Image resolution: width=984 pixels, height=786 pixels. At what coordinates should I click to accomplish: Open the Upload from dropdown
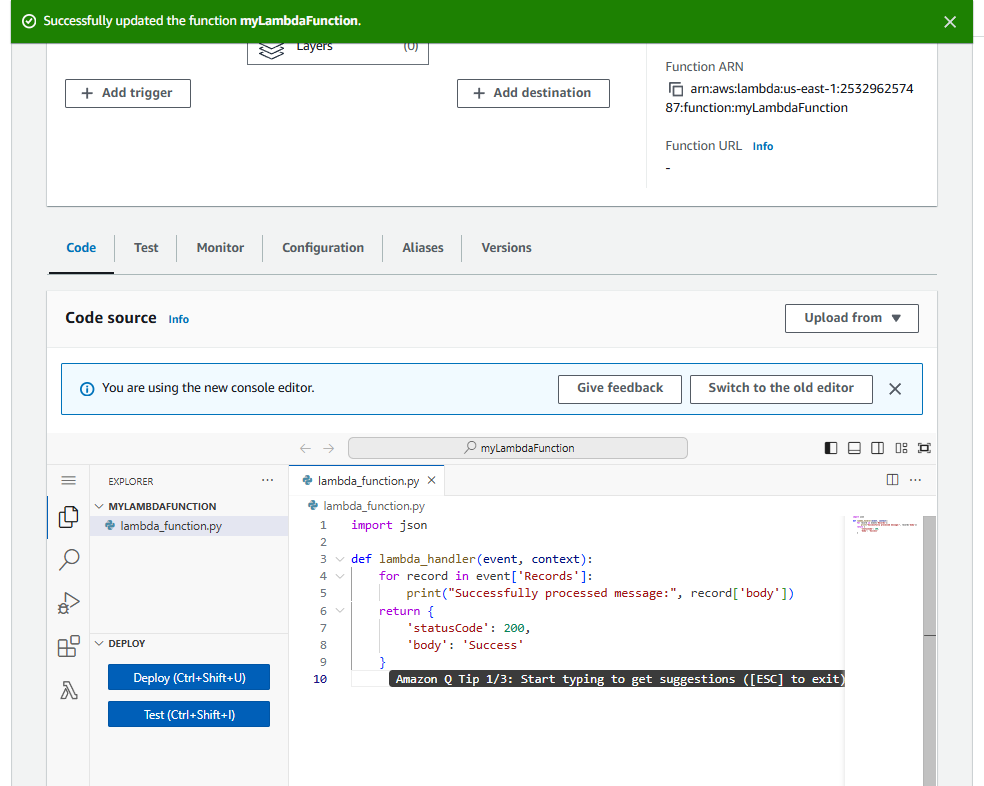click(x=851, y=318)
